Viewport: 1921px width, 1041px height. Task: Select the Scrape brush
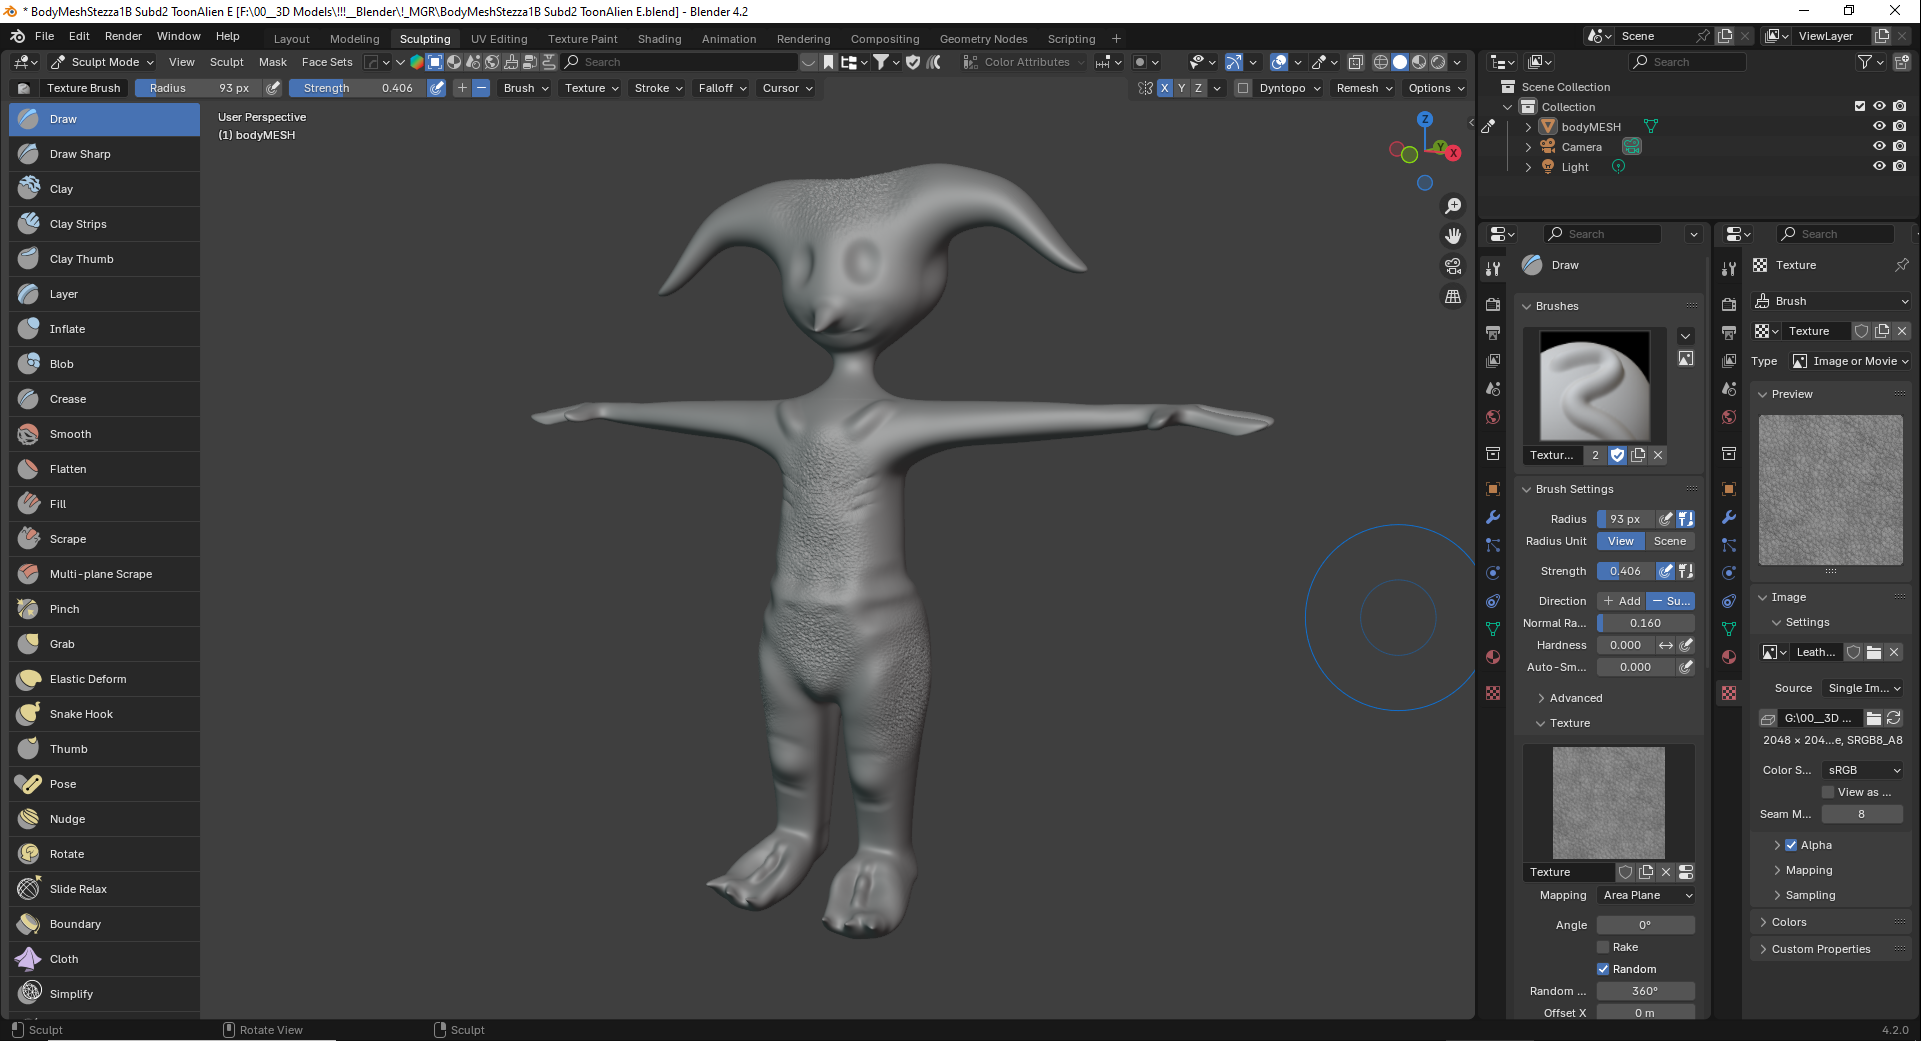105,539
